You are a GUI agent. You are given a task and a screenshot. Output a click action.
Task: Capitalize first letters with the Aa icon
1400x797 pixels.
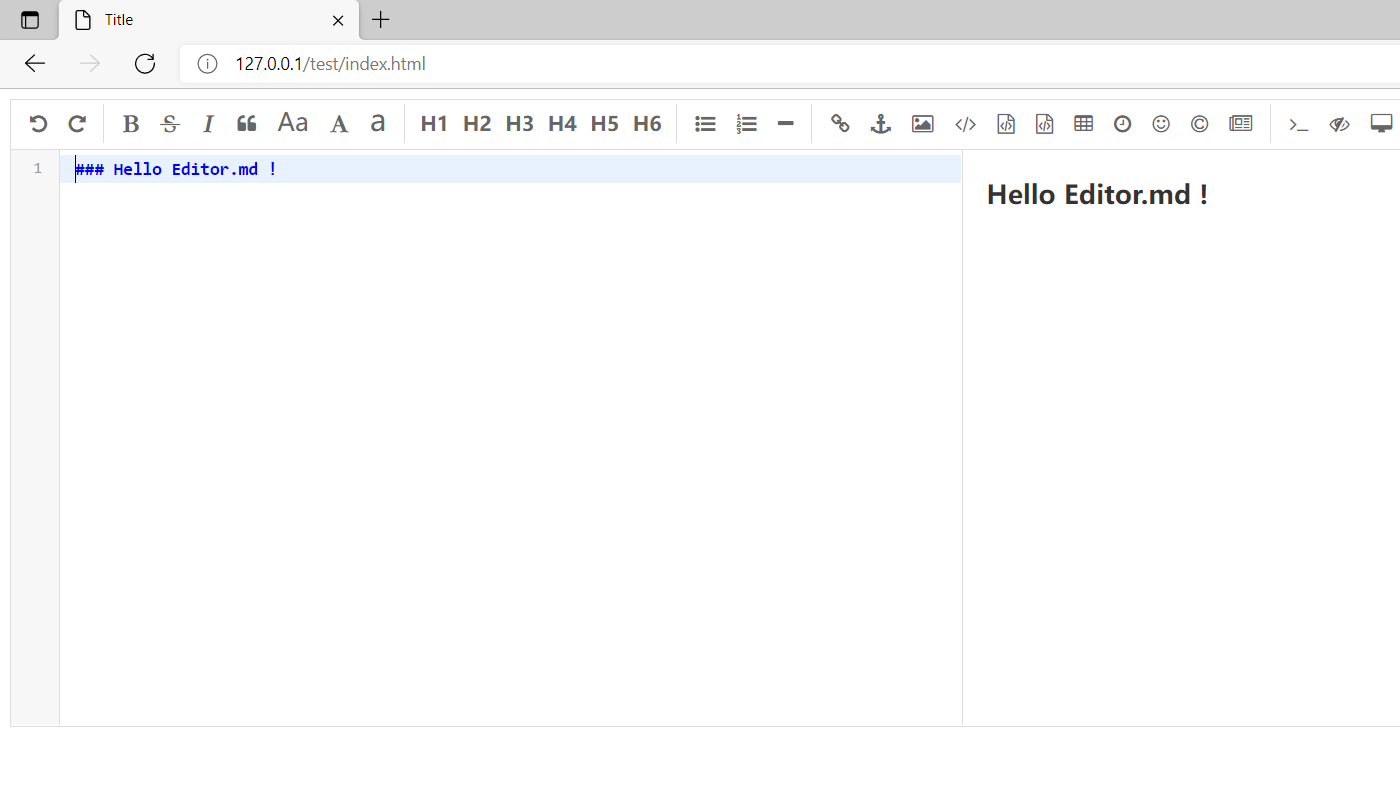tap(293, 123)
